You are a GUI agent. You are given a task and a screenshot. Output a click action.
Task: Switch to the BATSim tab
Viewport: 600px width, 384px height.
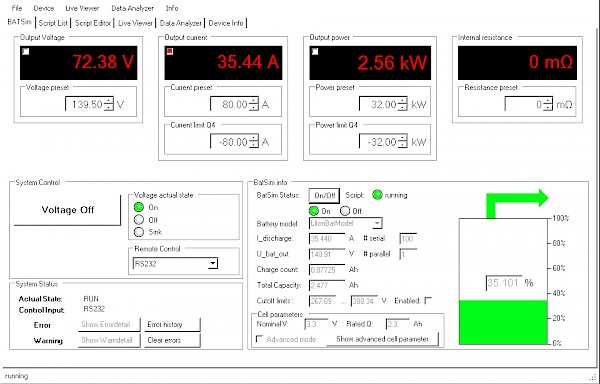pos(20,22)
